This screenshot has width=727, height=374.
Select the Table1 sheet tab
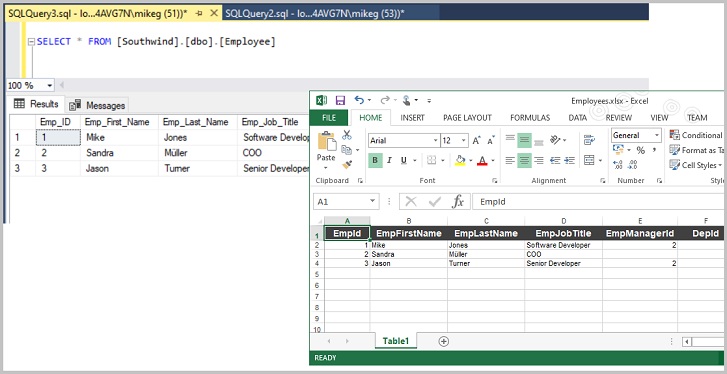396,341
